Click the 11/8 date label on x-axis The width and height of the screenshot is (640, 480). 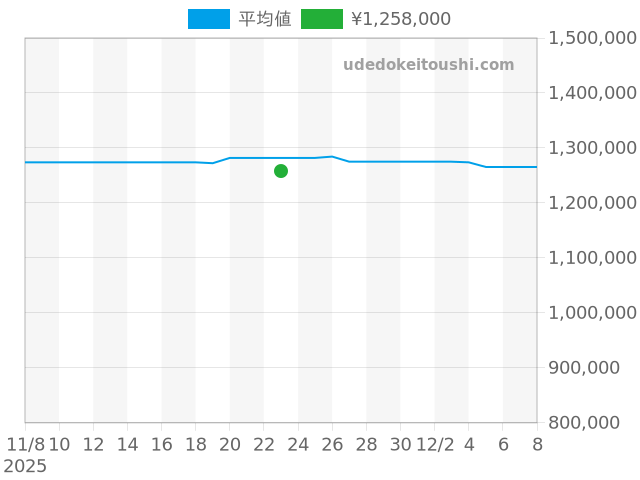point(26,445)
